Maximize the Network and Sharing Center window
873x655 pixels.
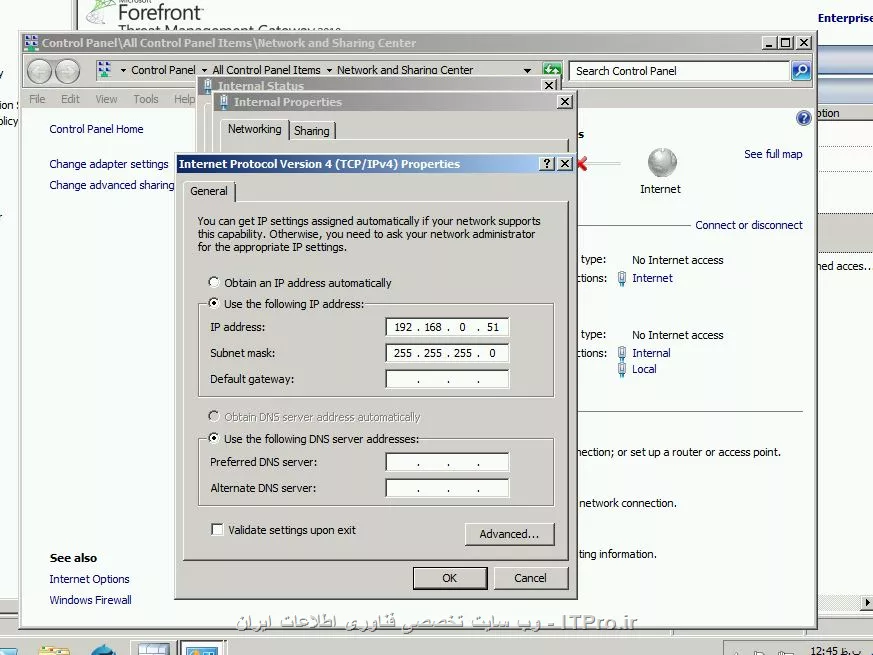pos(786,43)
